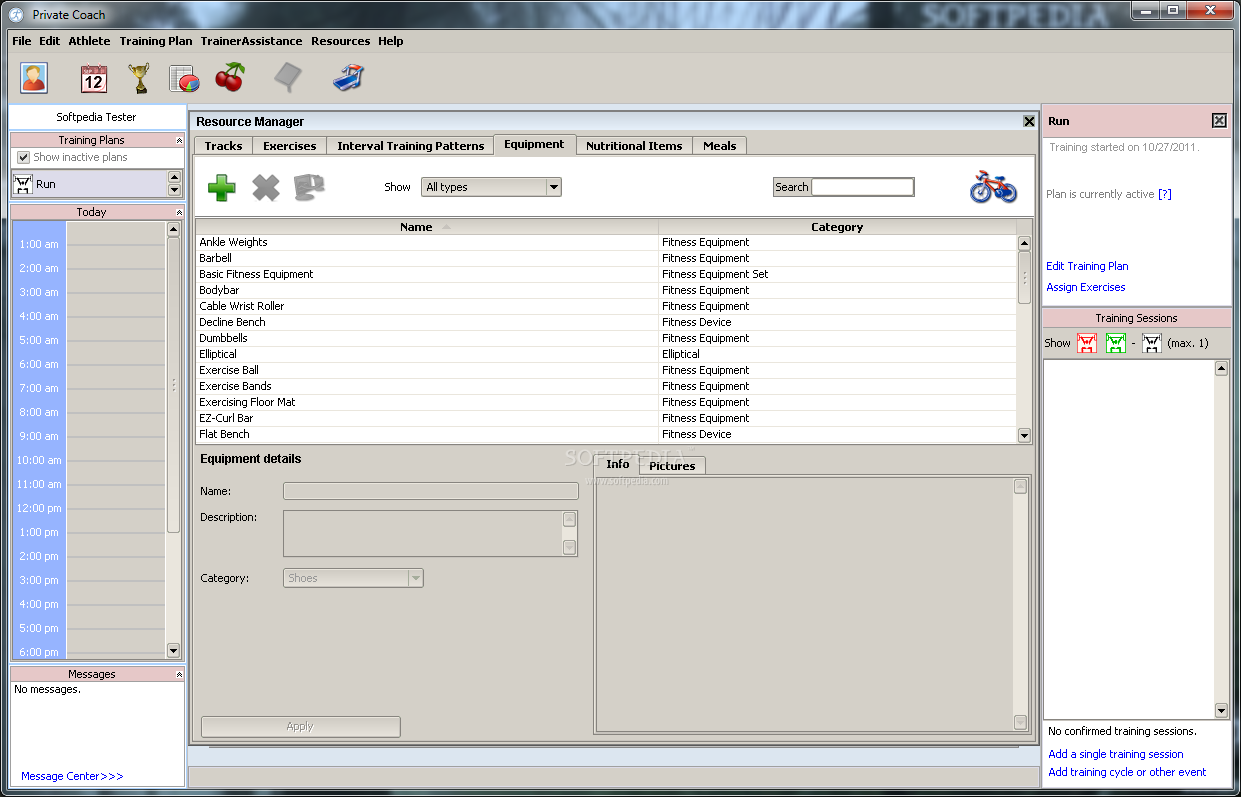The width and height of the screenshot is (1241, 797).
Task: Open the Edit menu
Action: 50,41
